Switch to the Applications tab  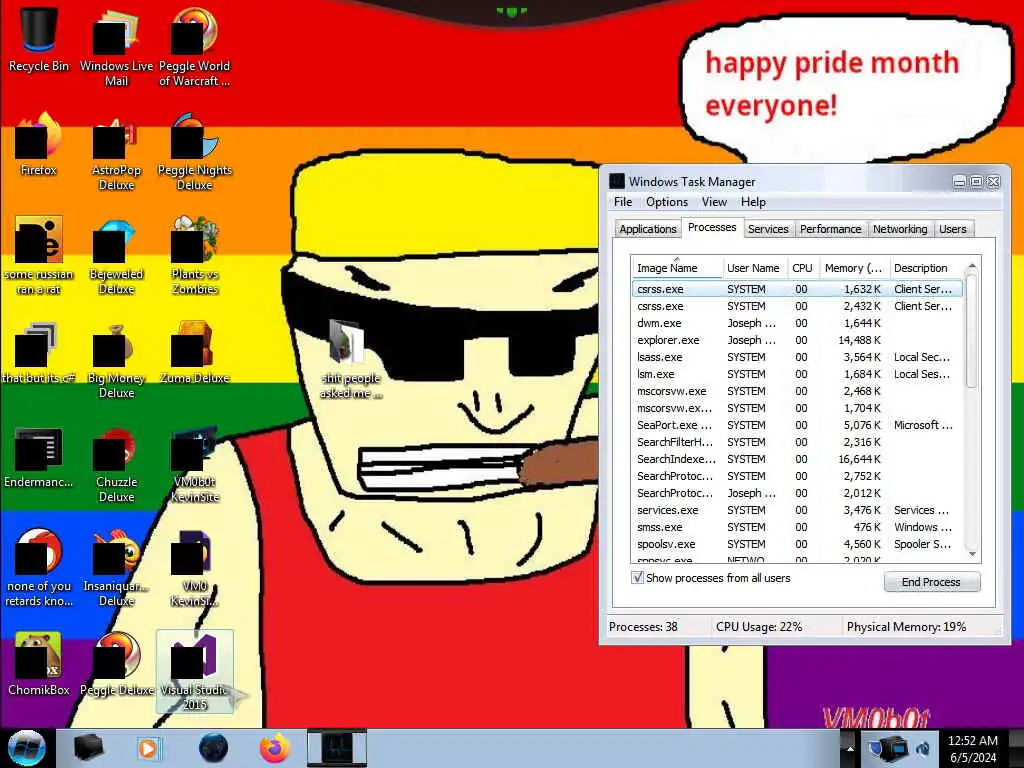(x=648, y=229)
